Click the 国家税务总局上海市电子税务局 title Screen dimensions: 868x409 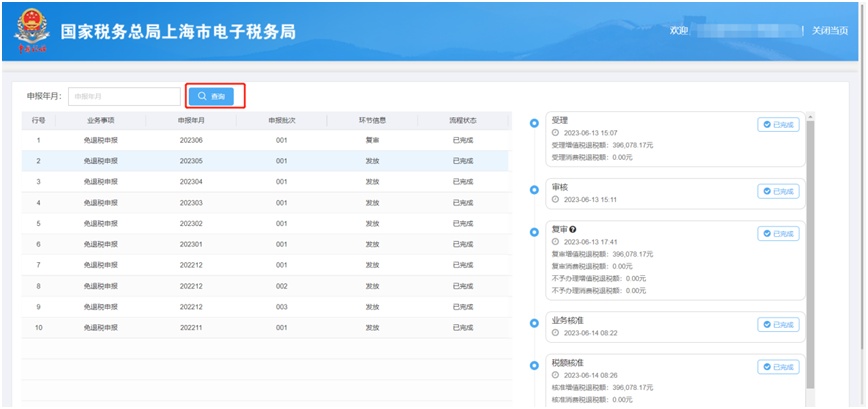(178, 32)
